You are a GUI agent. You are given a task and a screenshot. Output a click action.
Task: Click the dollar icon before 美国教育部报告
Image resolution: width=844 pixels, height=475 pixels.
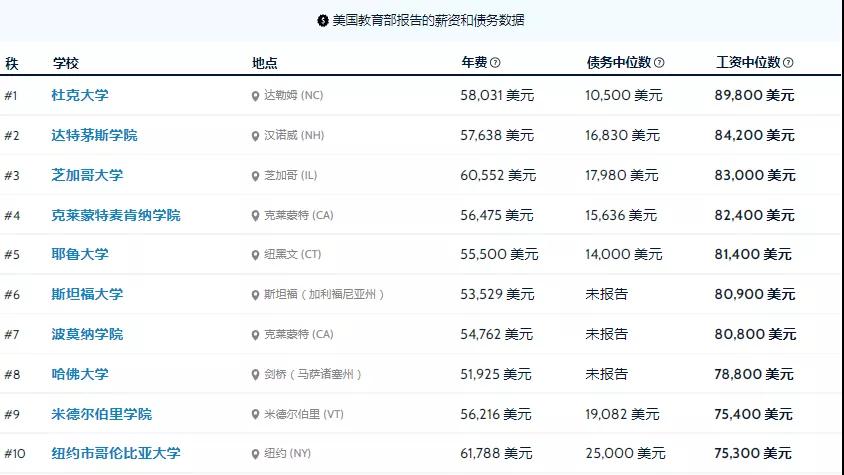(322, 20)
